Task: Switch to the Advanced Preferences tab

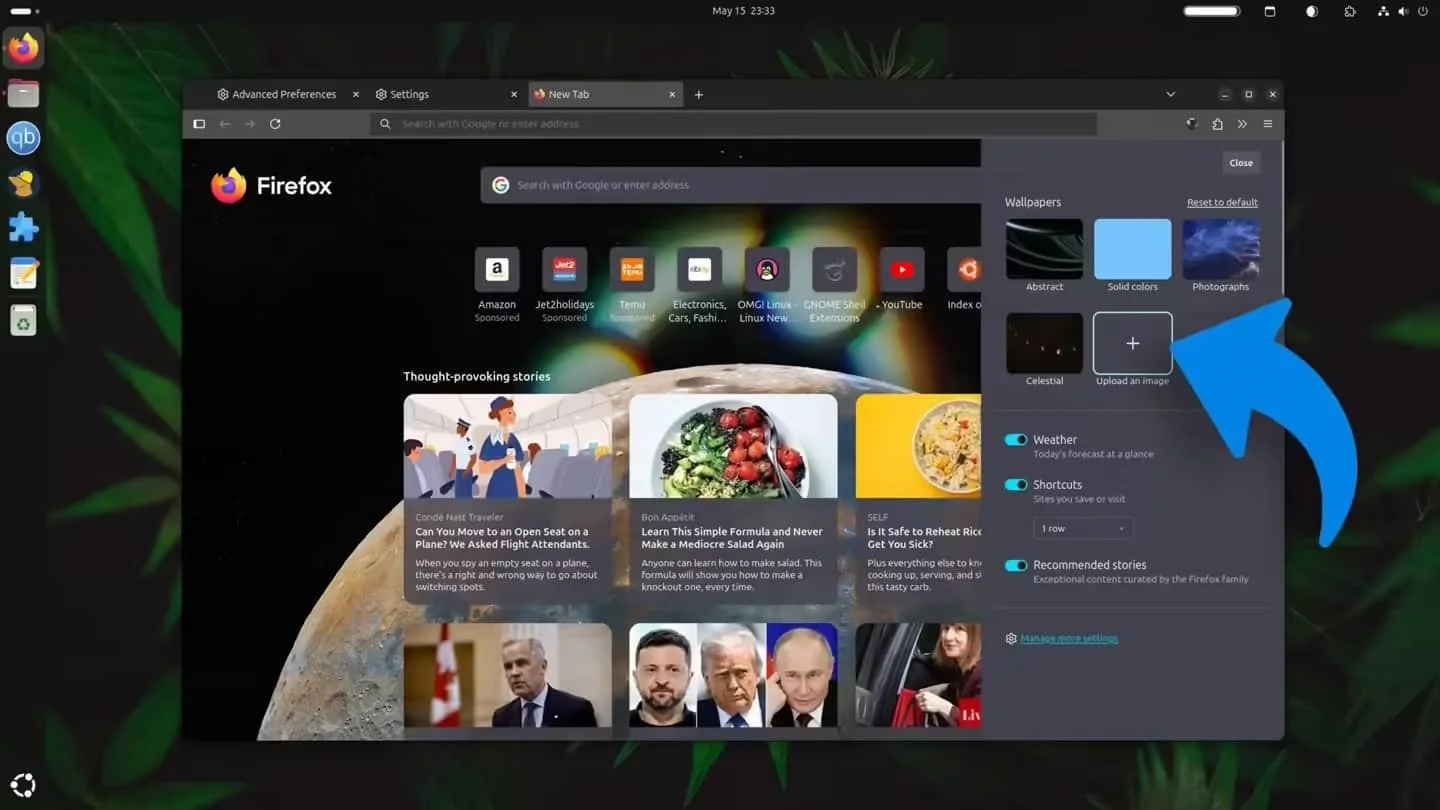Action: [282, 93]
